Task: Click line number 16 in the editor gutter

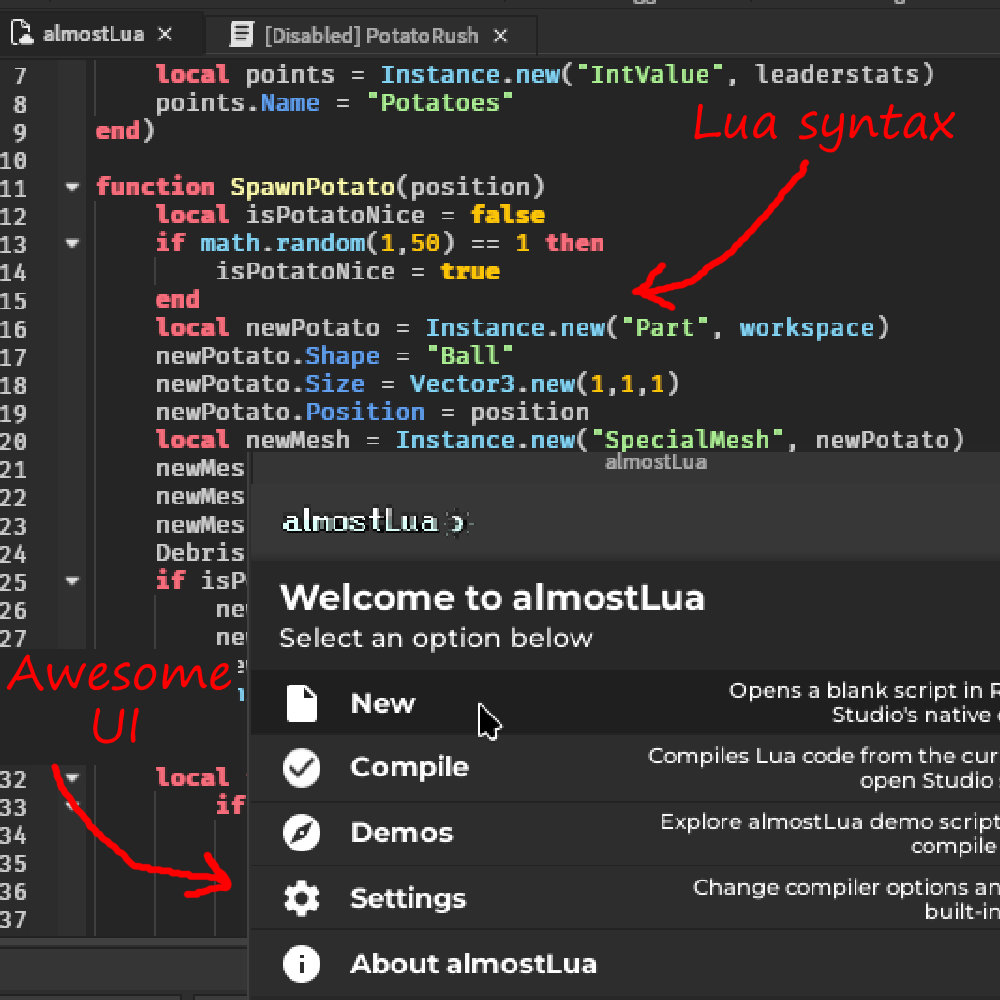Action: 34,327
